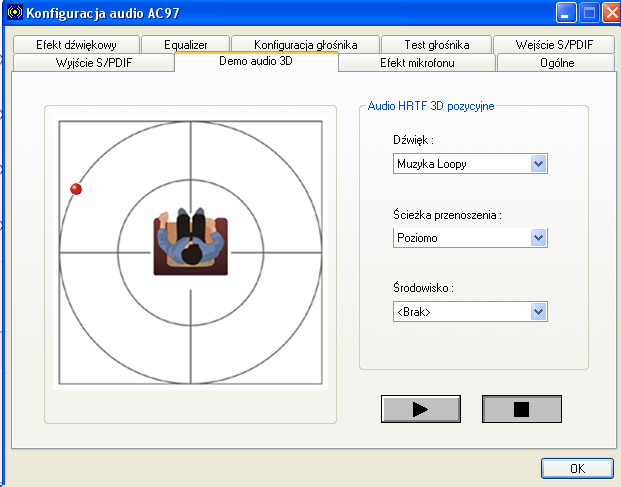Click the red sound source ball

(x=76, y=189)
